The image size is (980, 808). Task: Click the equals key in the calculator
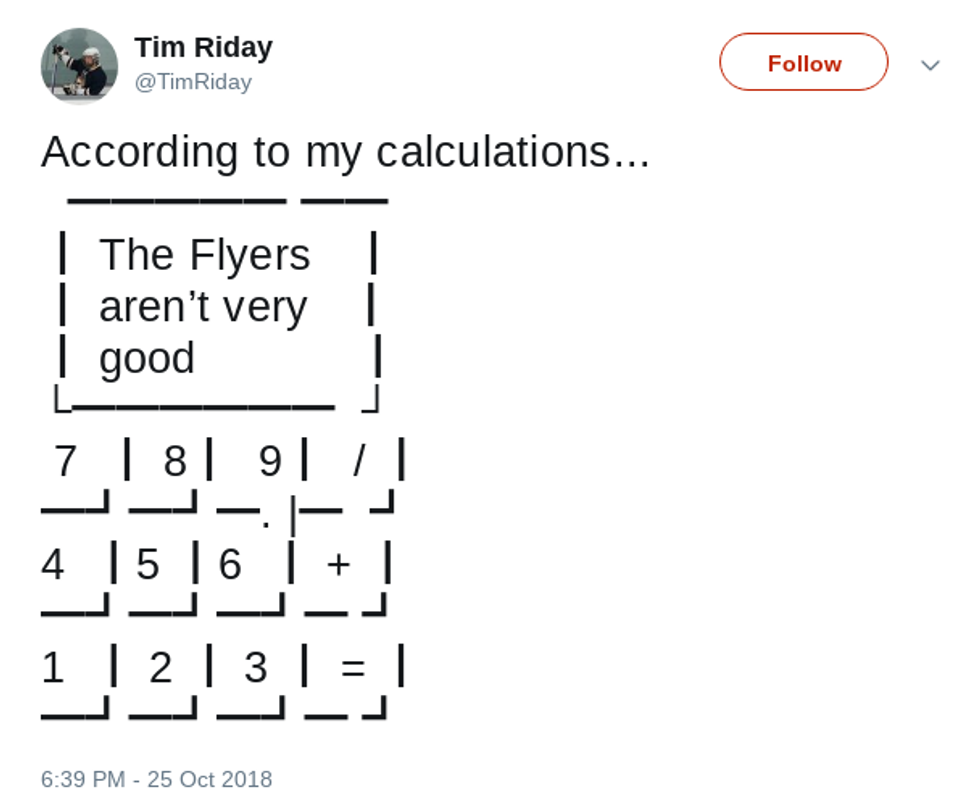click(x=352, y=668)
